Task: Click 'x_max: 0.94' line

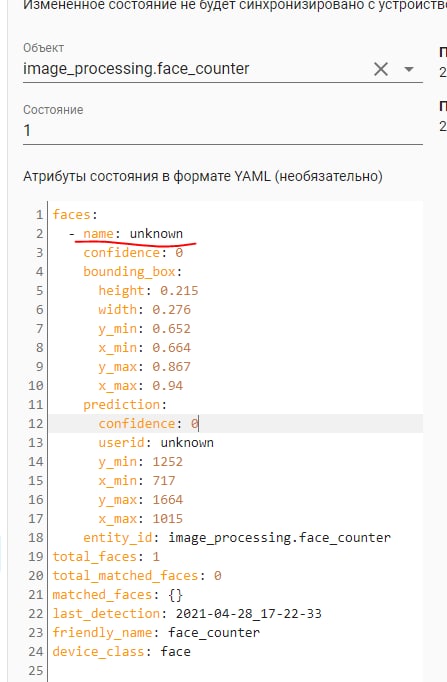Action: [x=140, y=386]
